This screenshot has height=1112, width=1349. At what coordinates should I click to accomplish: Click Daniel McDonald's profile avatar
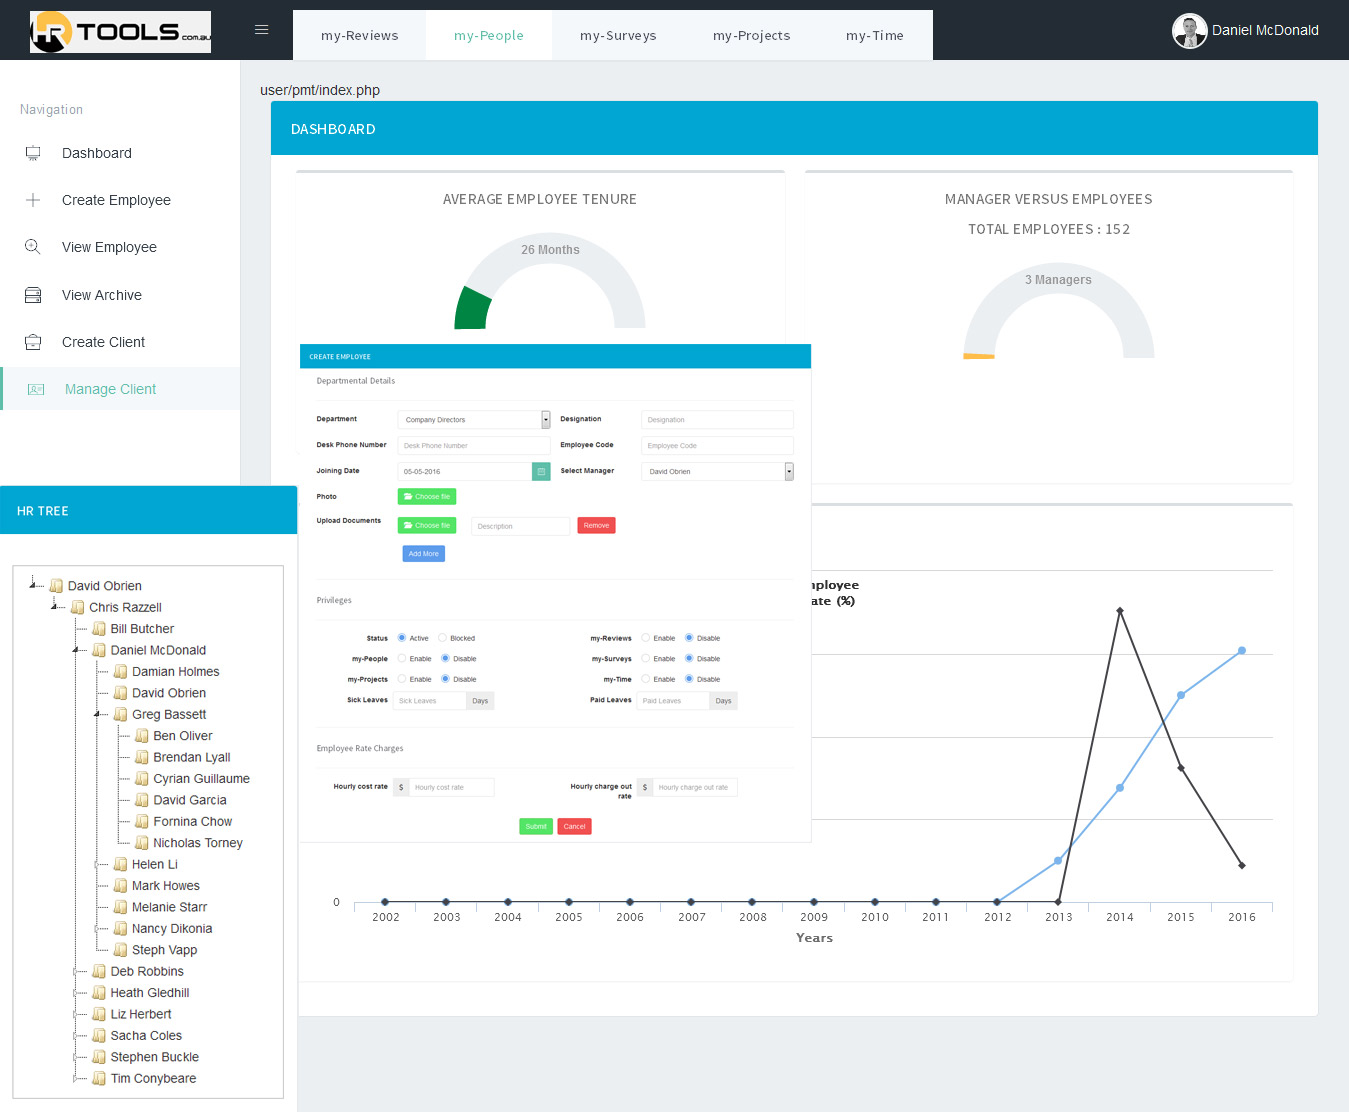(x=1189, y=31)
